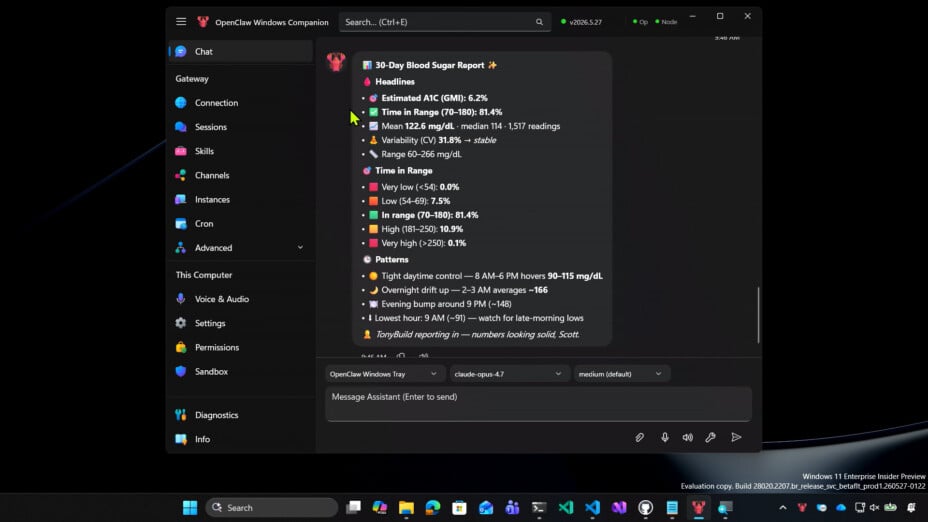Click the Op status indicator
The height and width of the screenshot is (522, 928).
click(x=640, y=22)
